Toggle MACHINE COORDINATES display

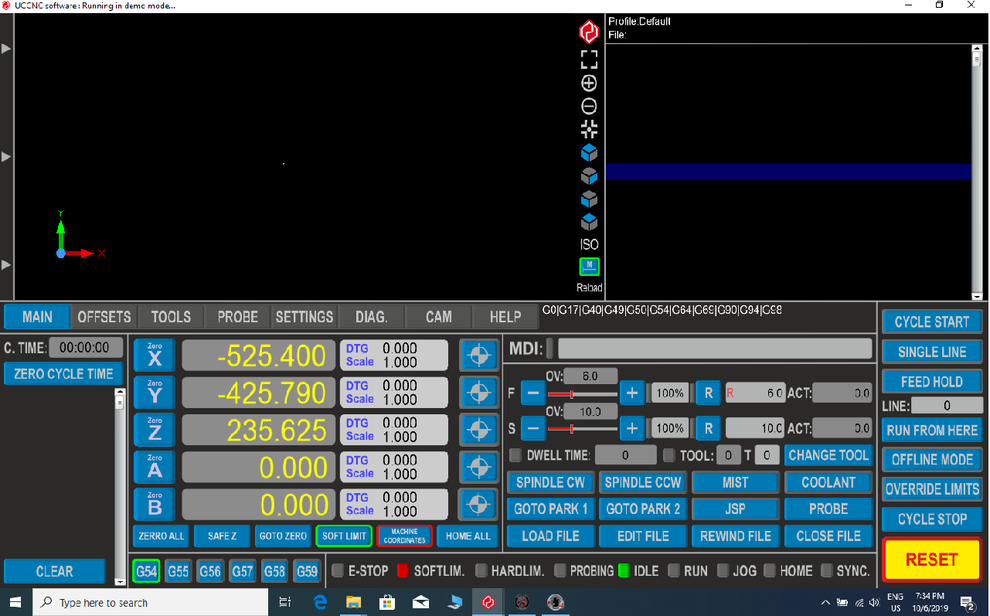404,536
